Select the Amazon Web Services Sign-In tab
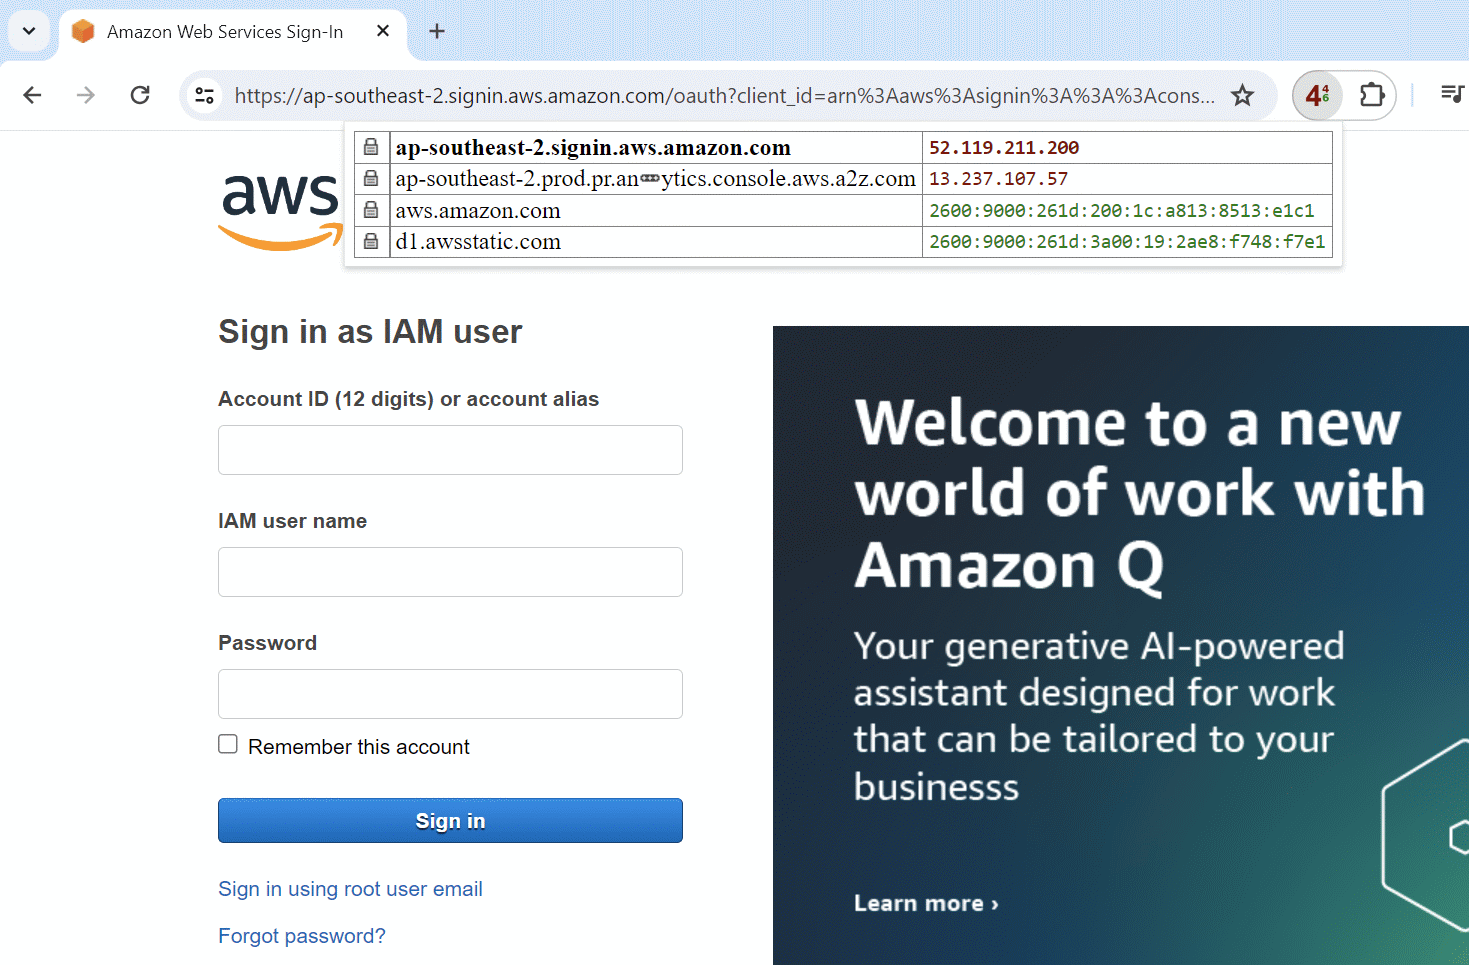The height and width of the screenshot is (965, 1469). pyautogui.click(x=233, y=32)
